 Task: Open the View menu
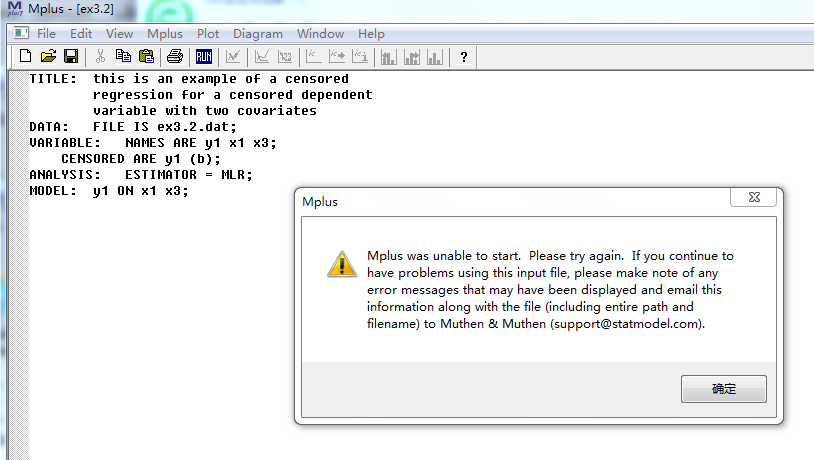[x=119, y=34]
